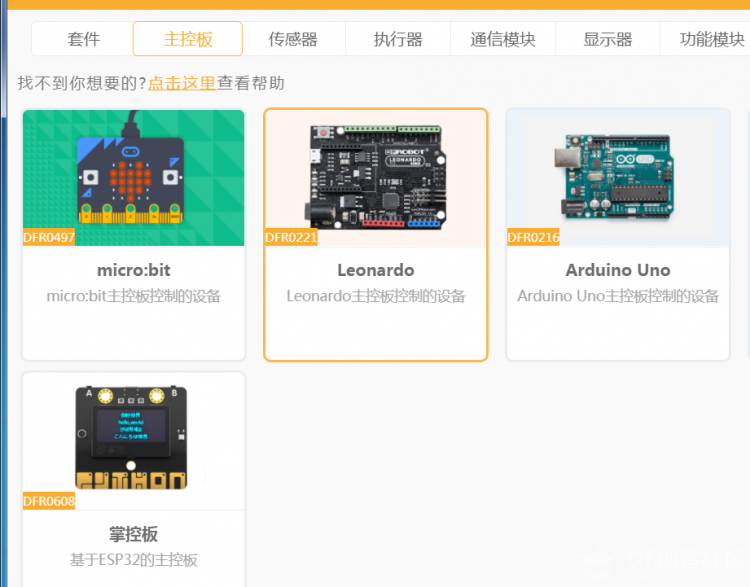The image size is (750, 587).
Task: Select the 主控板 tab
Action: click(188, 39)
